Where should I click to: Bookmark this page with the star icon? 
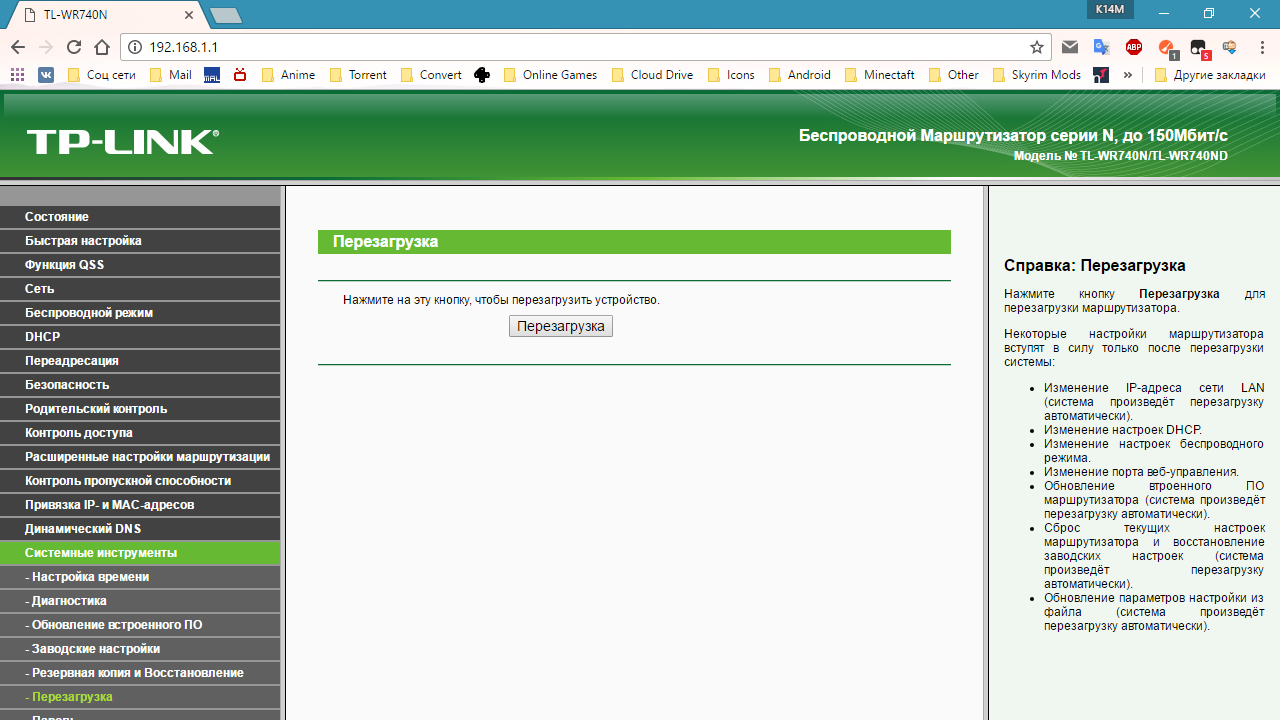pos(1037,47)
